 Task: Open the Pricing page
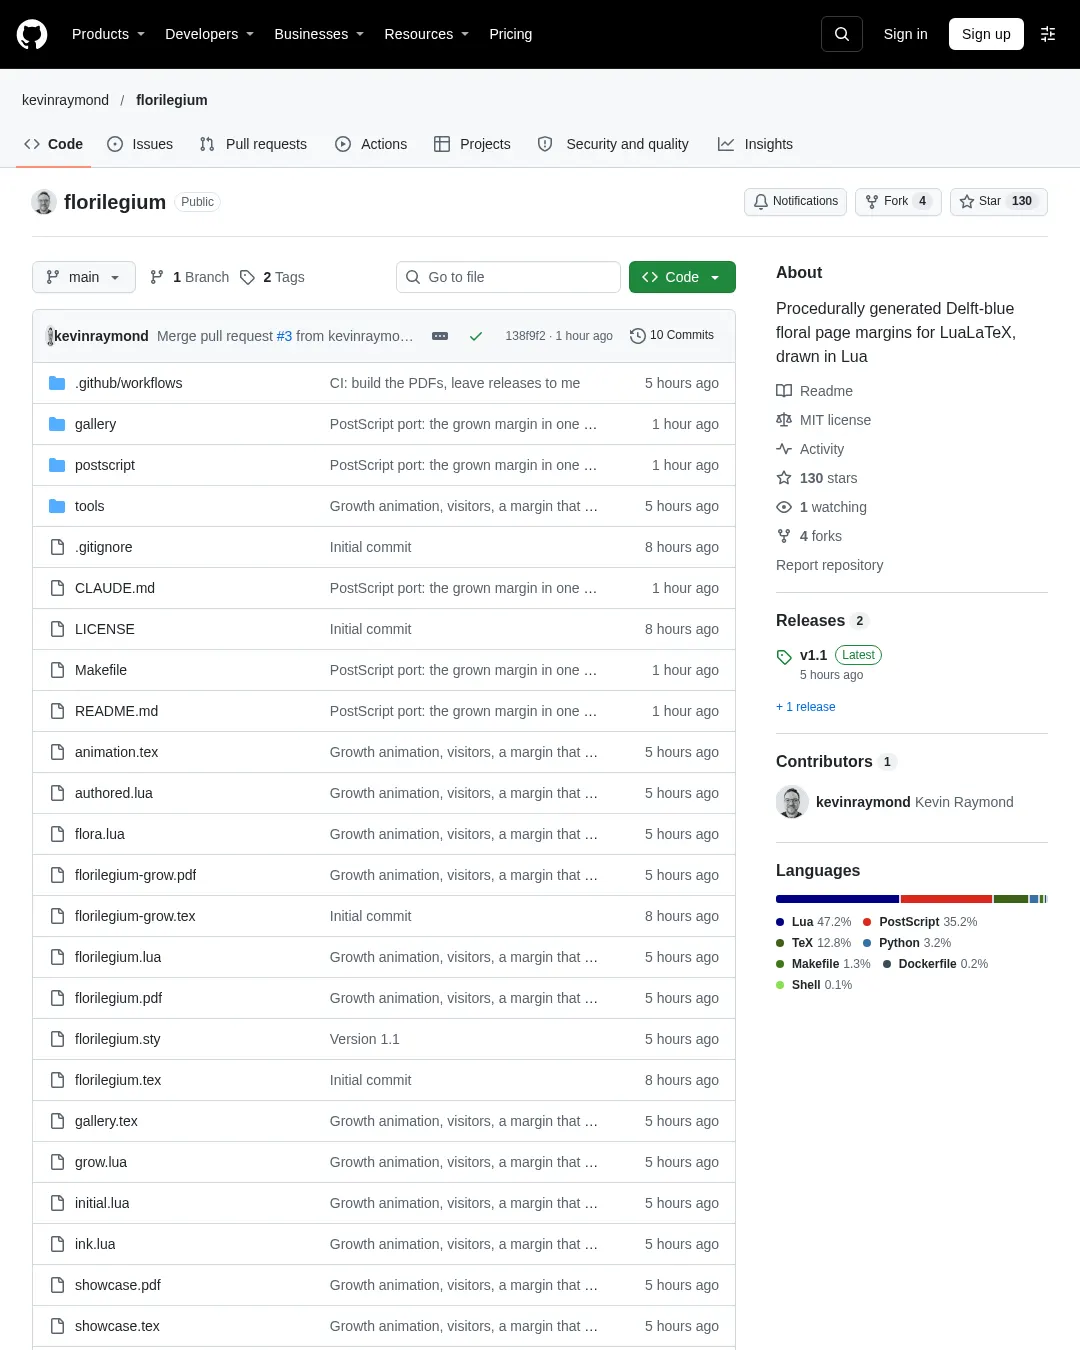click(510, 34)
